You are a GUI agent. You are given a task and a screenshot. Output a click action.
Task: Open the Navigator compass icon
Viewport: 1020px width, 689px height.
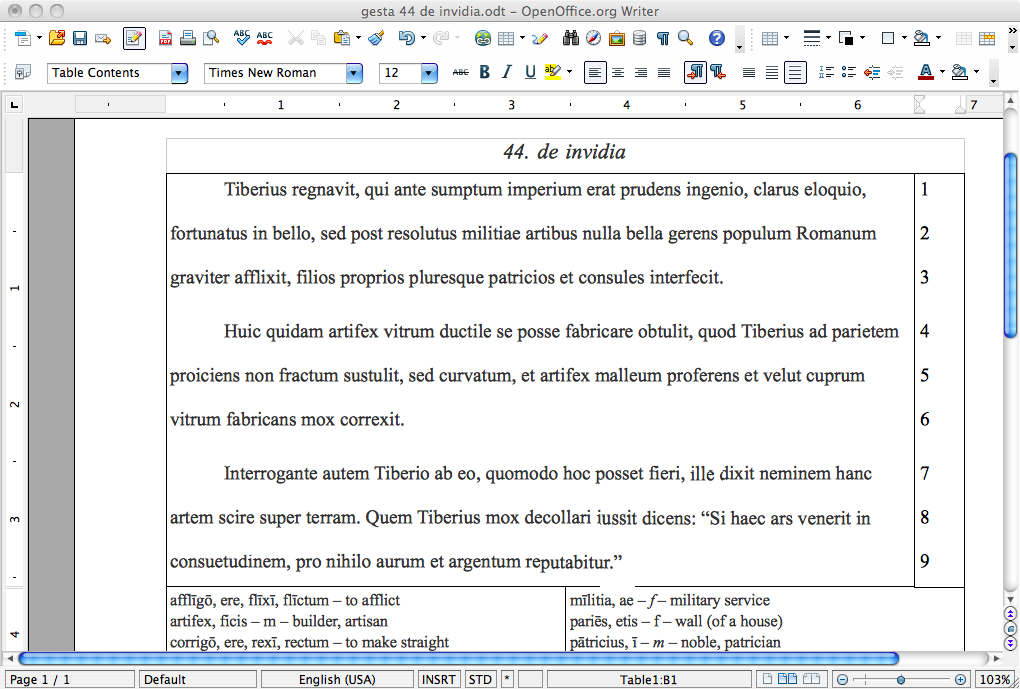point(593,38)
